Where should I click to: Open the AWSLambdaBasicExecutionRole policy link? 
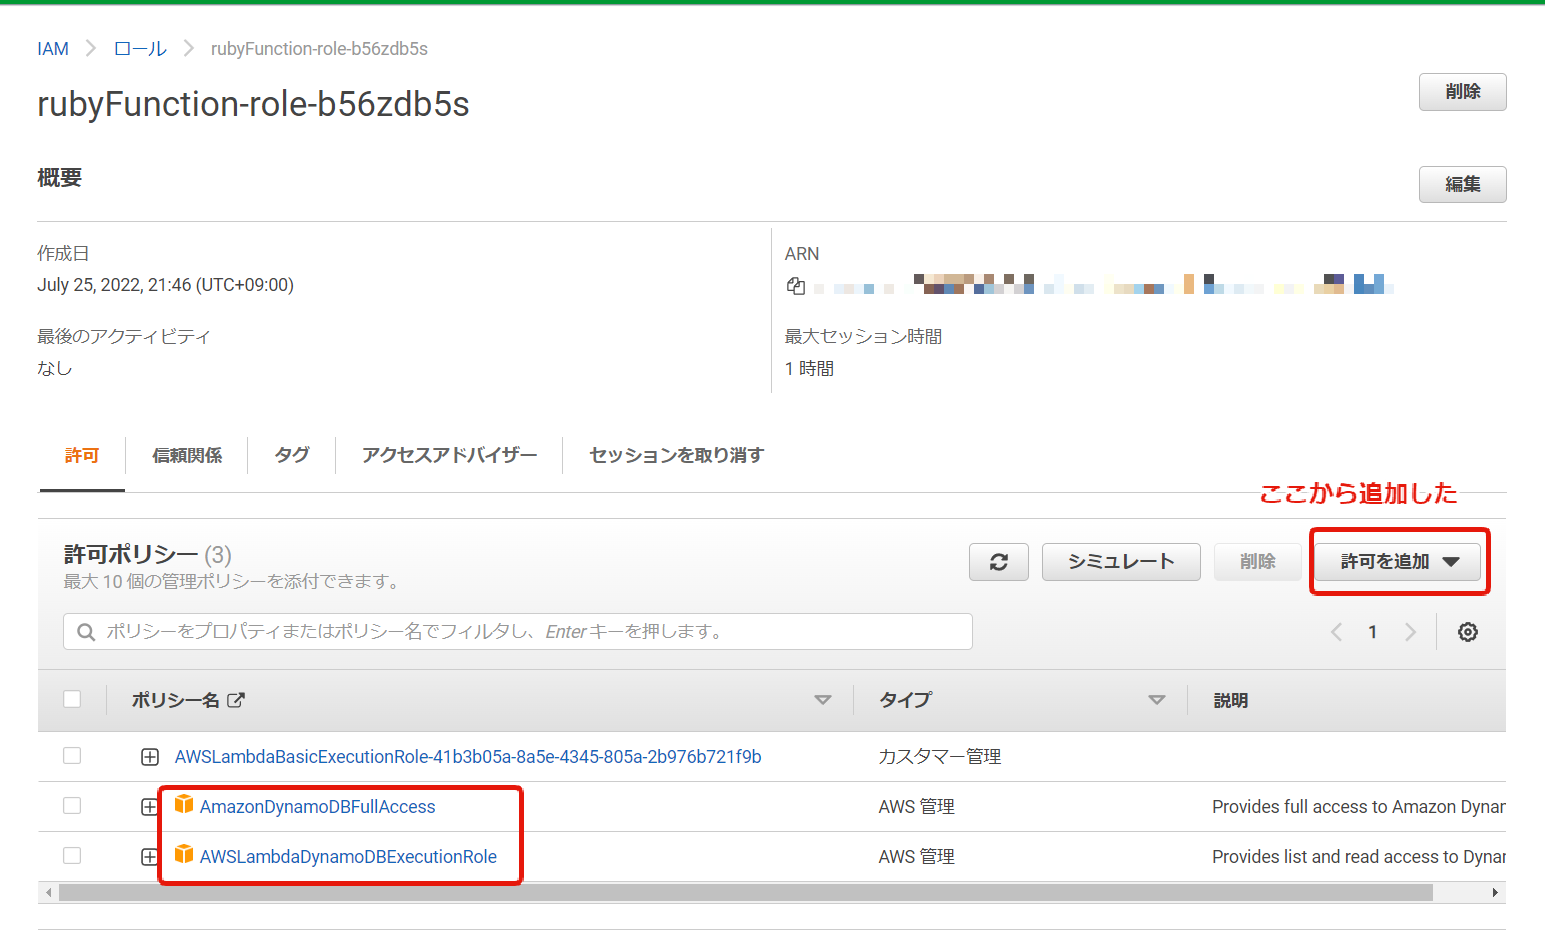(468, 757)
